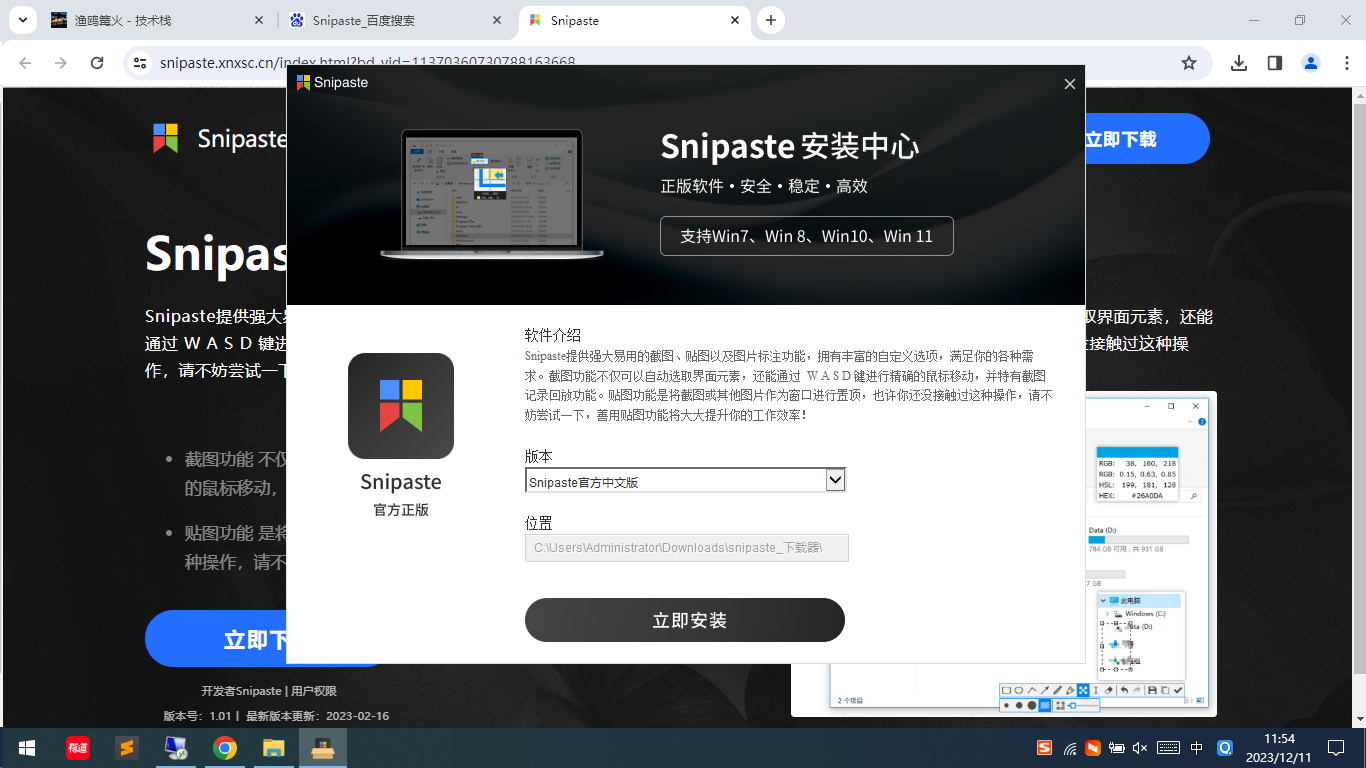Click the active installer icon in taskbar
1366x768 pixels.
[323, 748]
